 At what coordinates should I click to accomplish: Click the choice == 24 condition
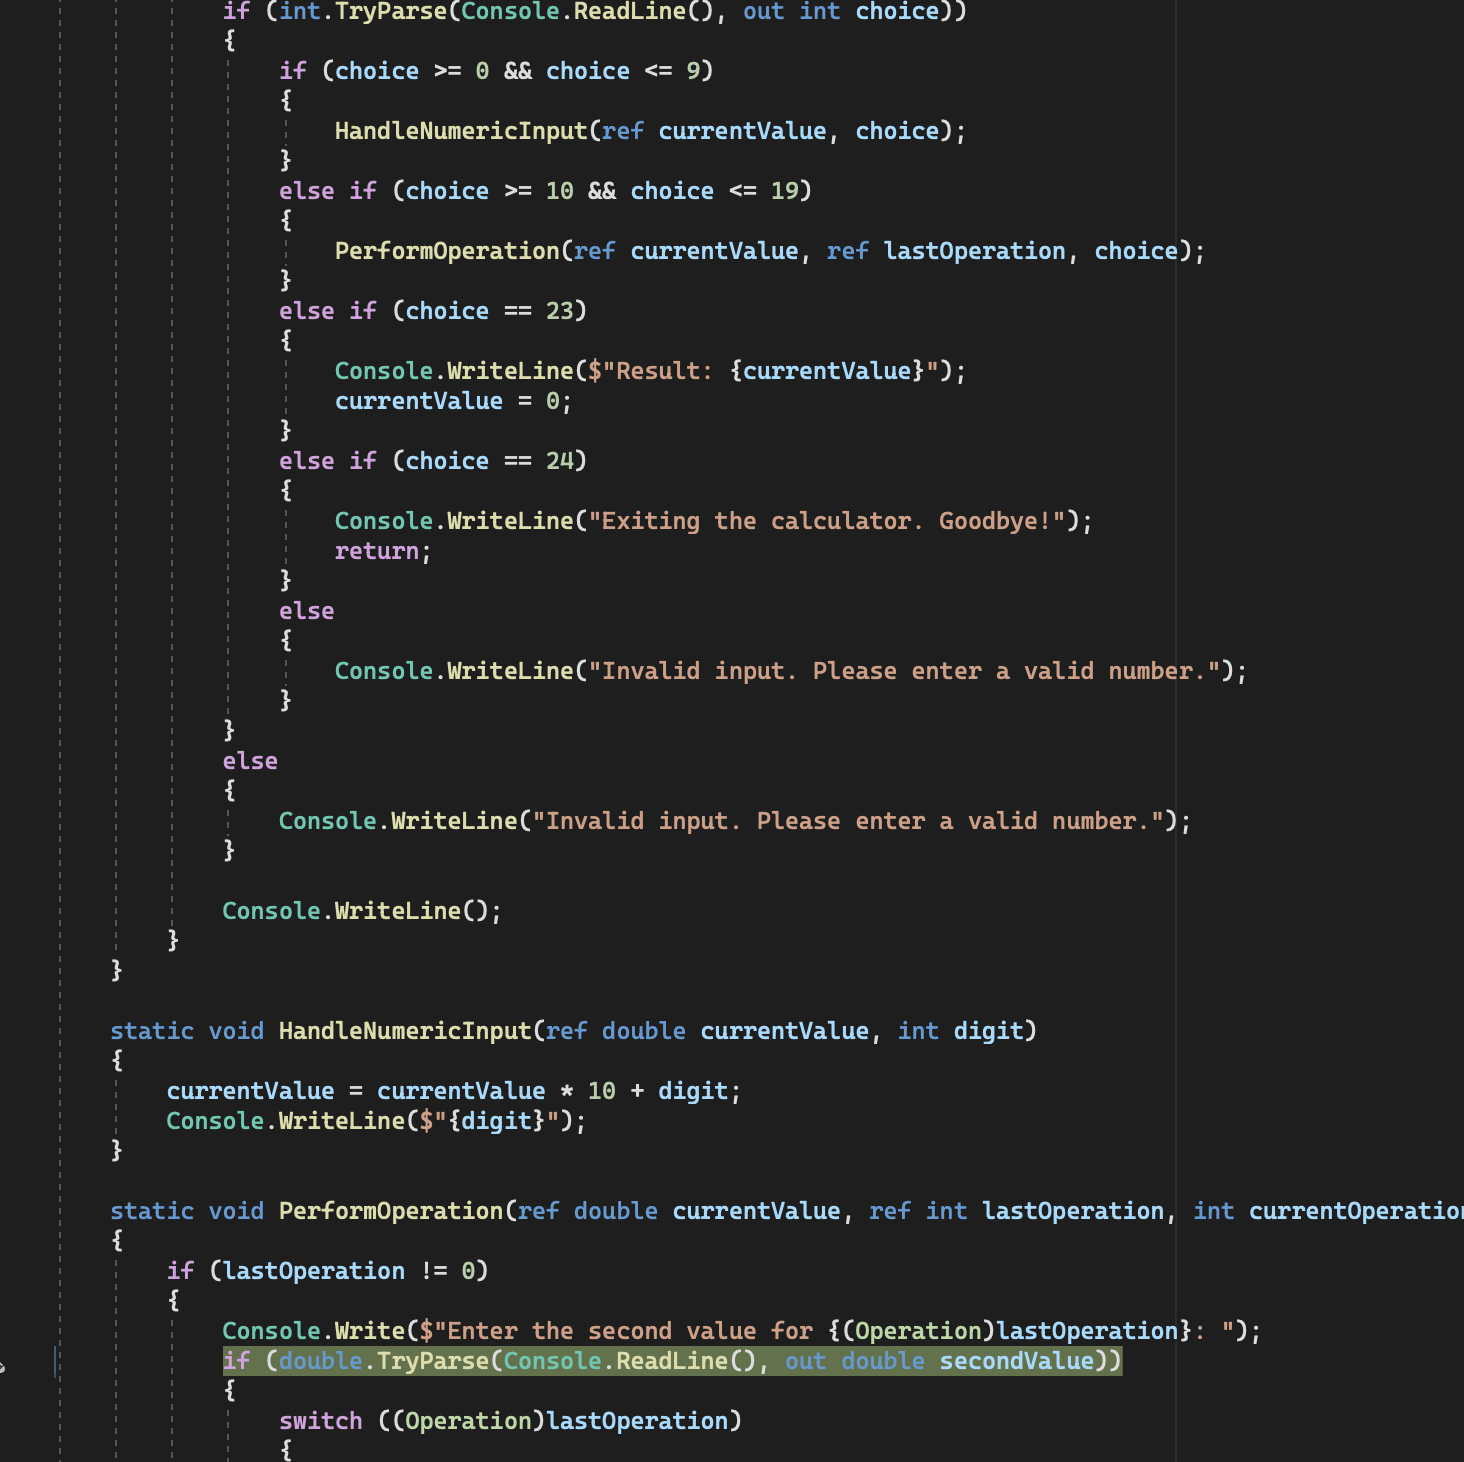pos(490,460)
